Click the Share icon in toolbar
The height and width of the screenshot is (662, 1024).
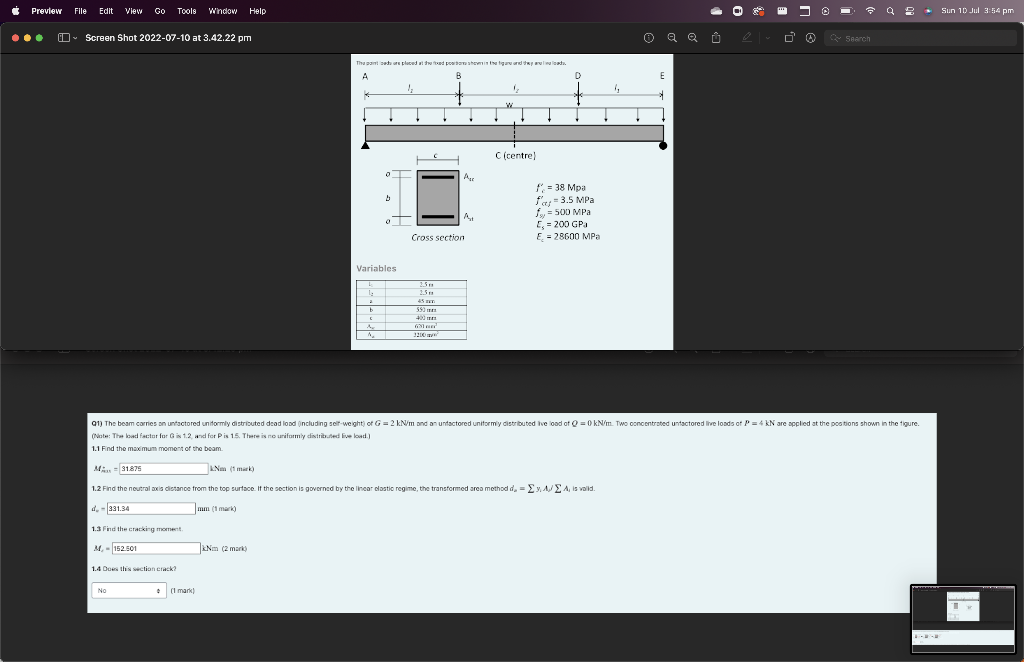716,38
